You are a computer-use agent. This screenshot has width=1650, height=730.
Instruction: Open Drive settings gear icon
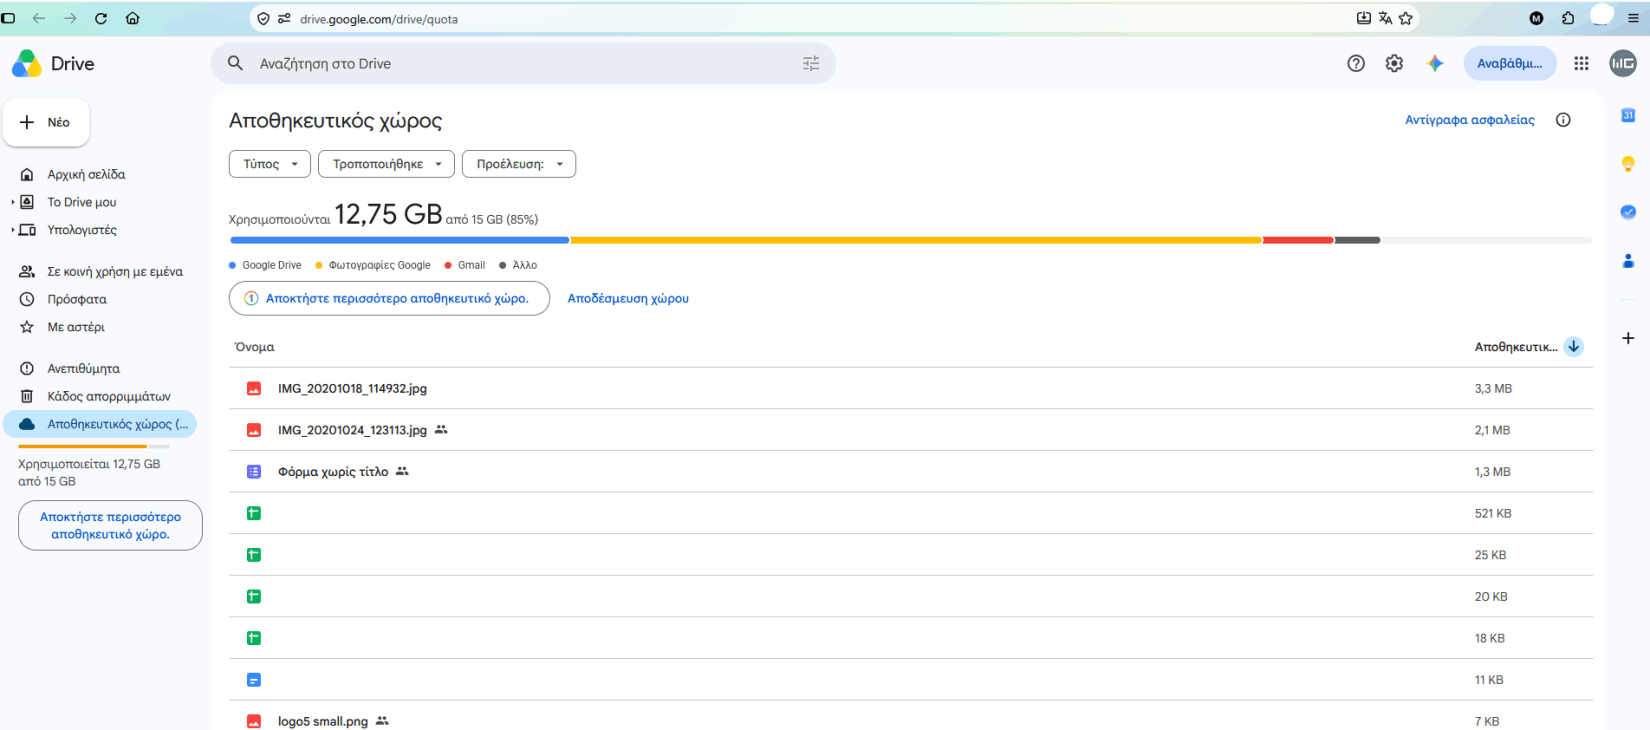pos(1394,63)
